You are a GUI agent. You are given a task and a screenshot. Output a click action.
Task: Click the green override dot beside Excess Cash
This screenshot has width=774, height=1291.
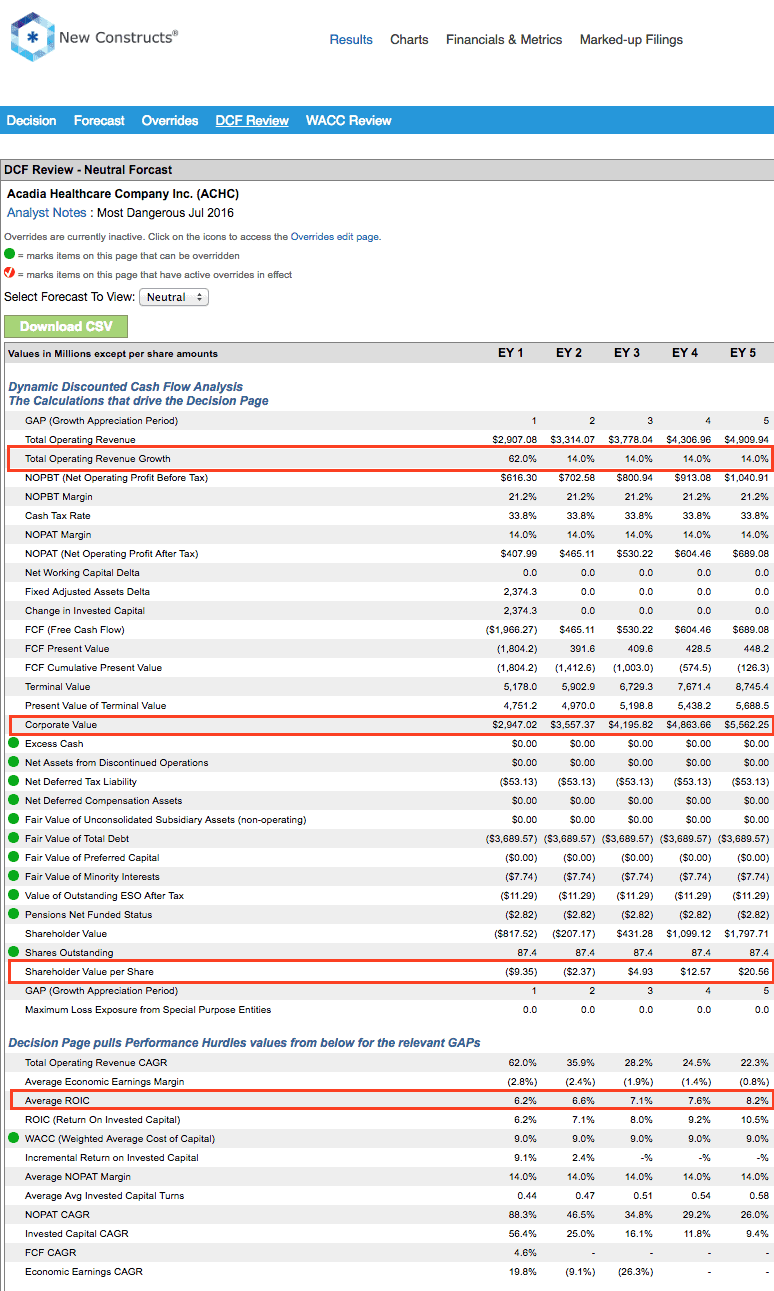coord(14,743)
